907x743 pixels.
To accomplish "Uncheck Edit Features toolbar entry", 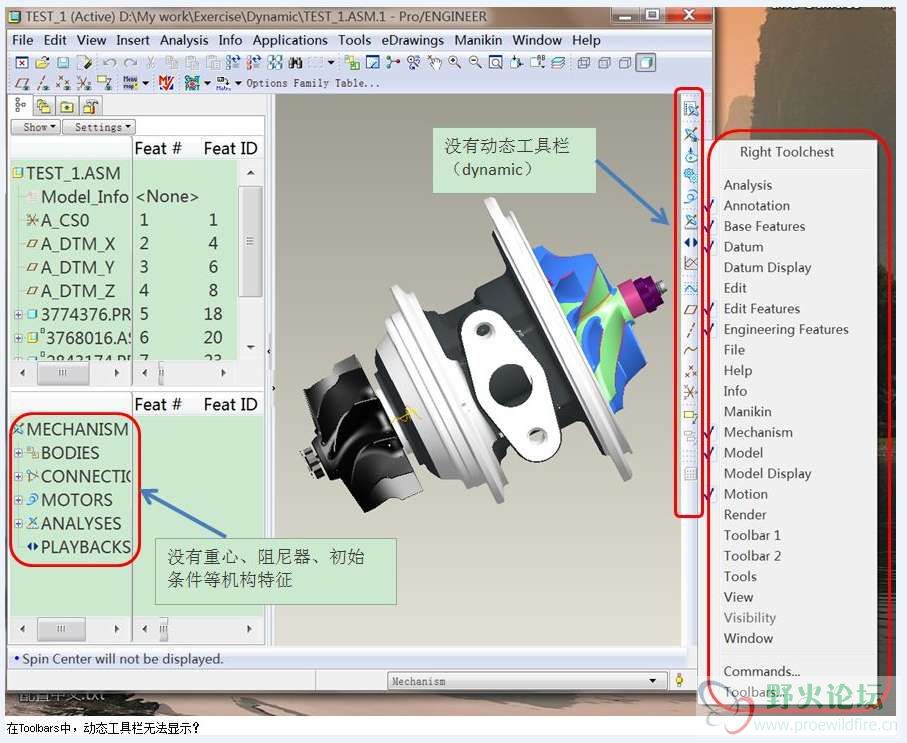I will coord(761,308).
